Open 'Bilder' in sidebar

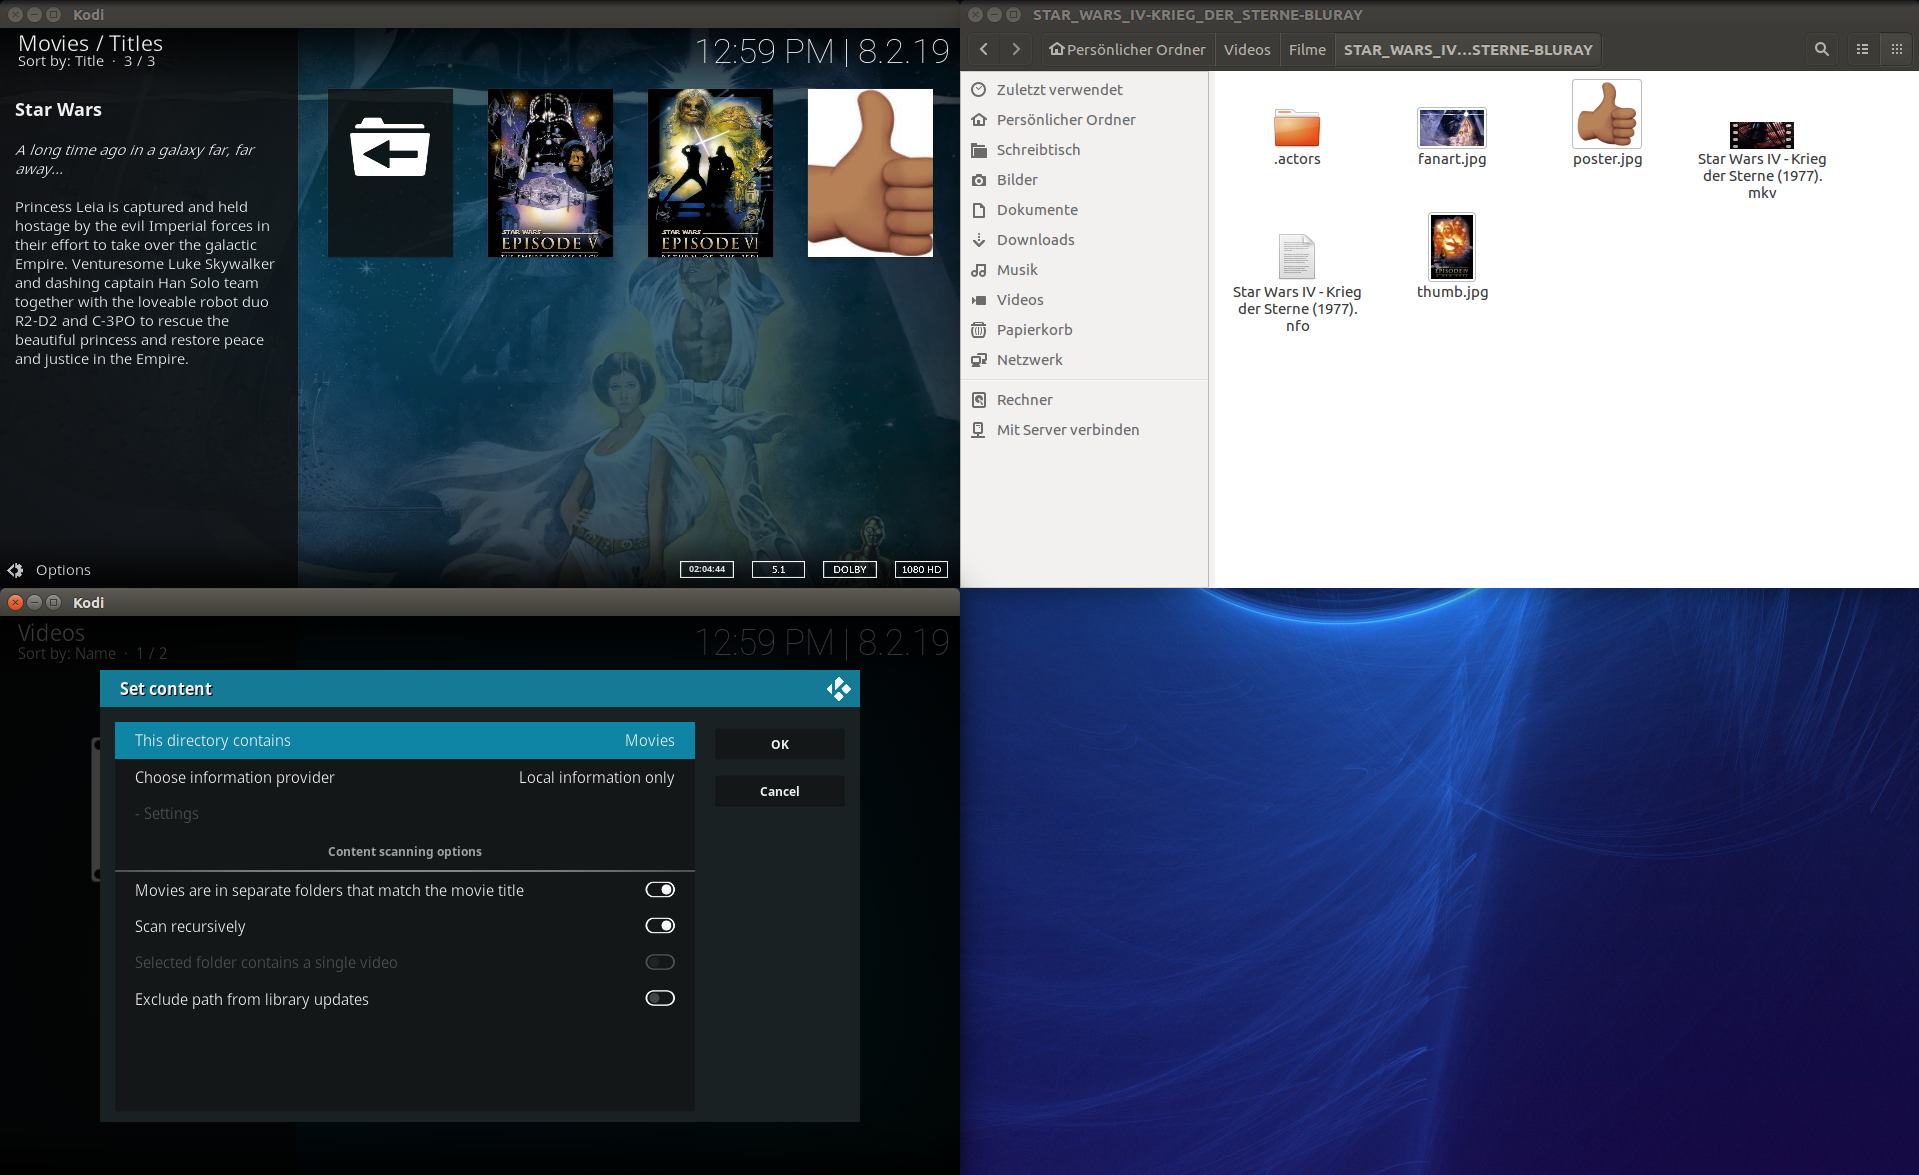tap(1085, 179)
